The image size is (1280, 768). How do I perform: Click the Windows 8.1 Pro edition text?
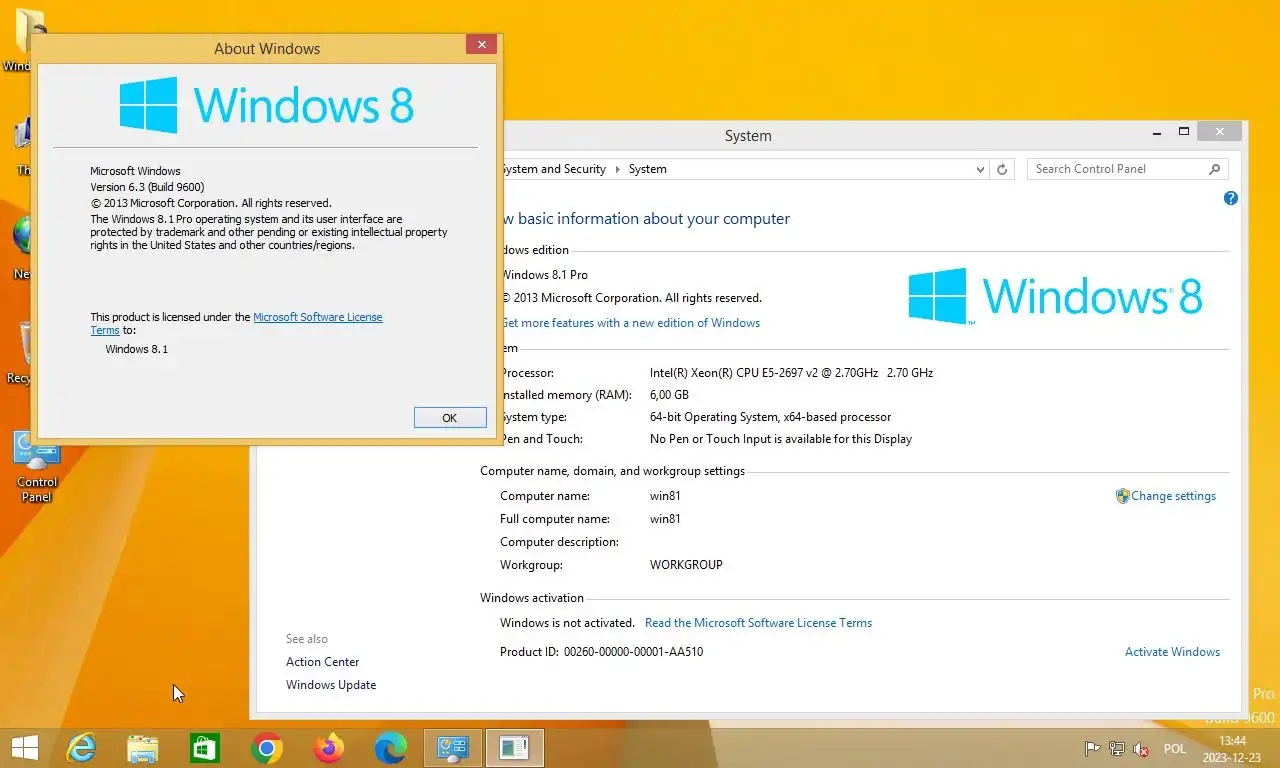(x=544, y=275)
